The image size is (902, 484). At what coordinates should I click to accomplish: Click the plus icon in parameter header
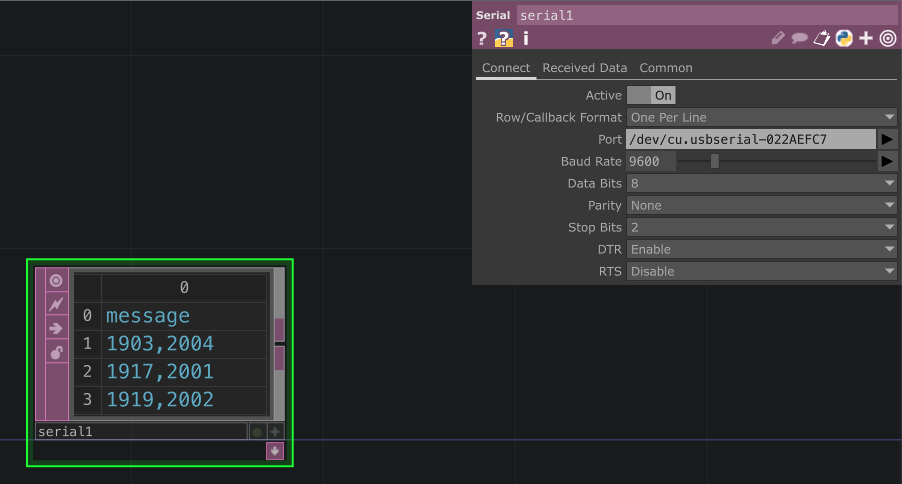coord(866,39)
